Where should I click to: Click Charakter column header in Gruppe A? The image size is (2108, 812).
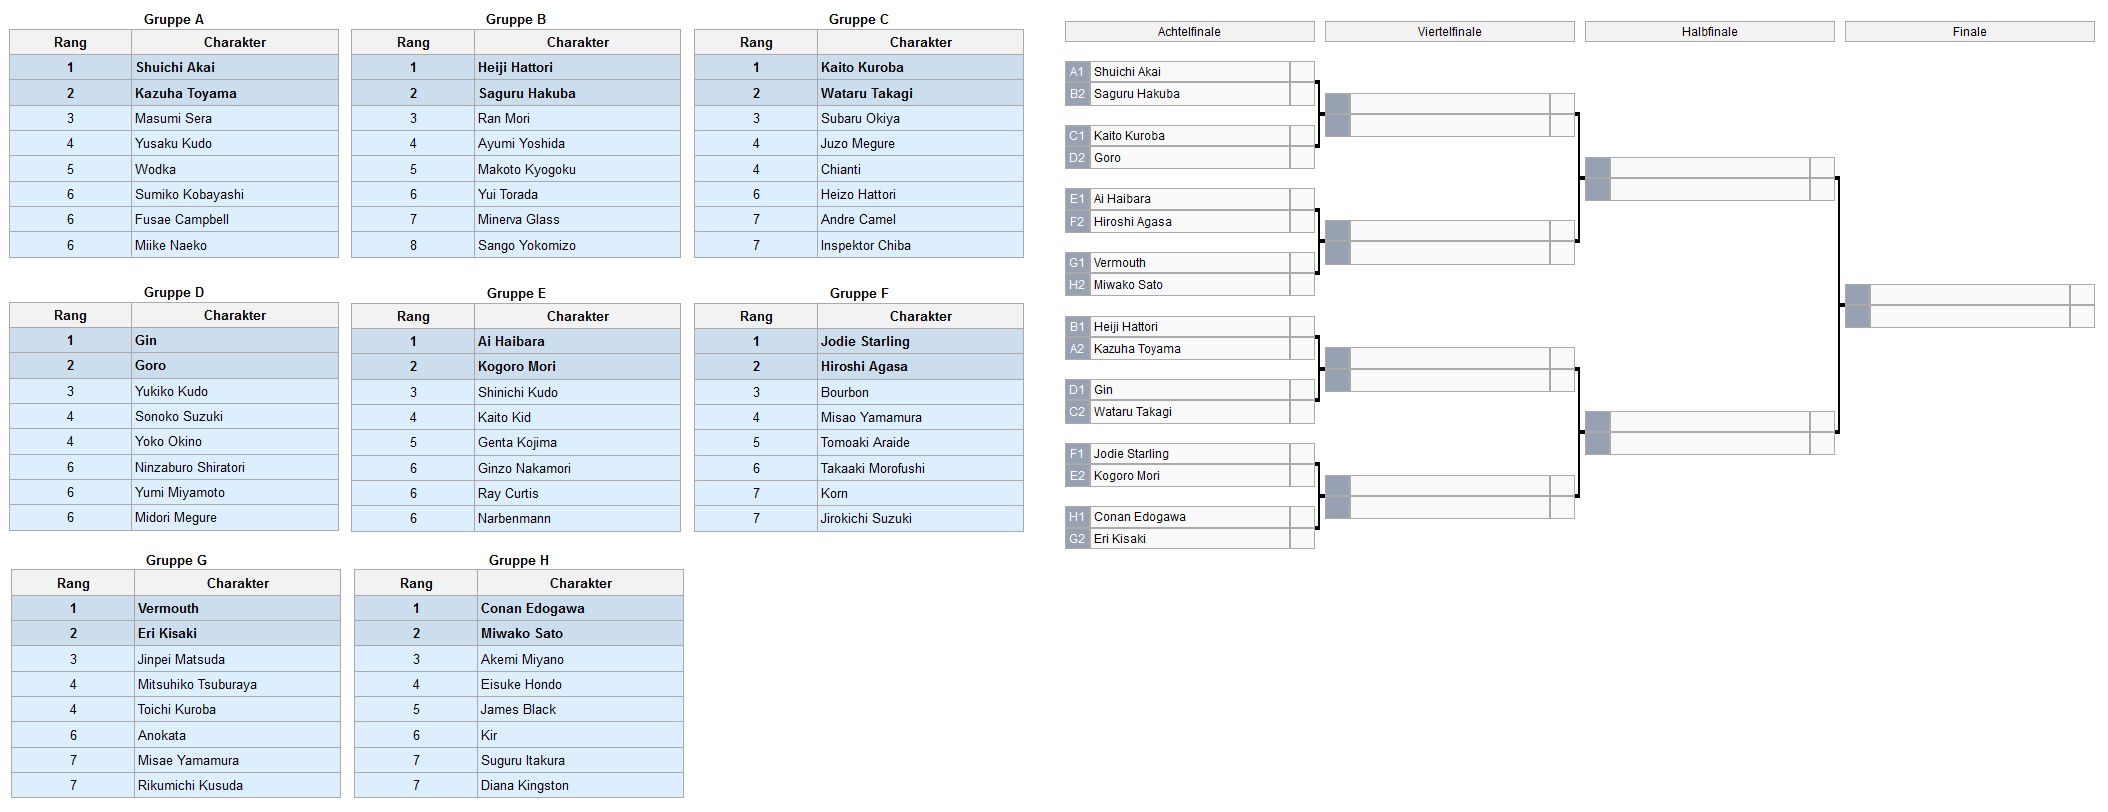[x=235, y=42]
